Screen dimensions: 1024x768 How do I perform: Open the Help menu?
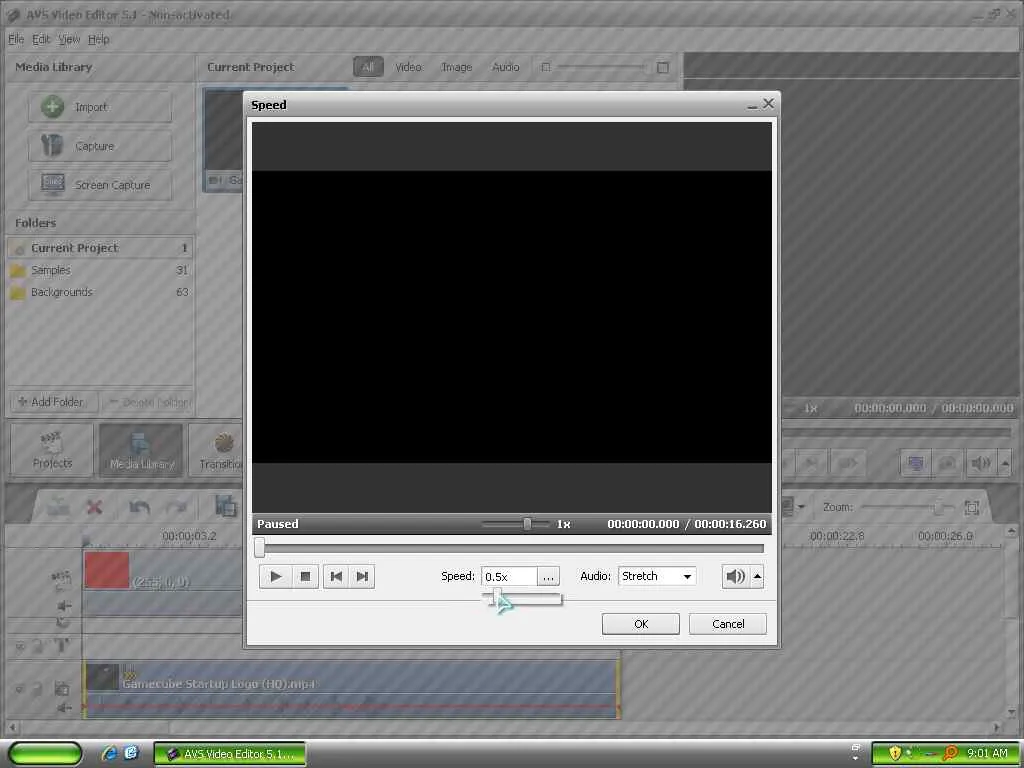(x=99, y=40)
